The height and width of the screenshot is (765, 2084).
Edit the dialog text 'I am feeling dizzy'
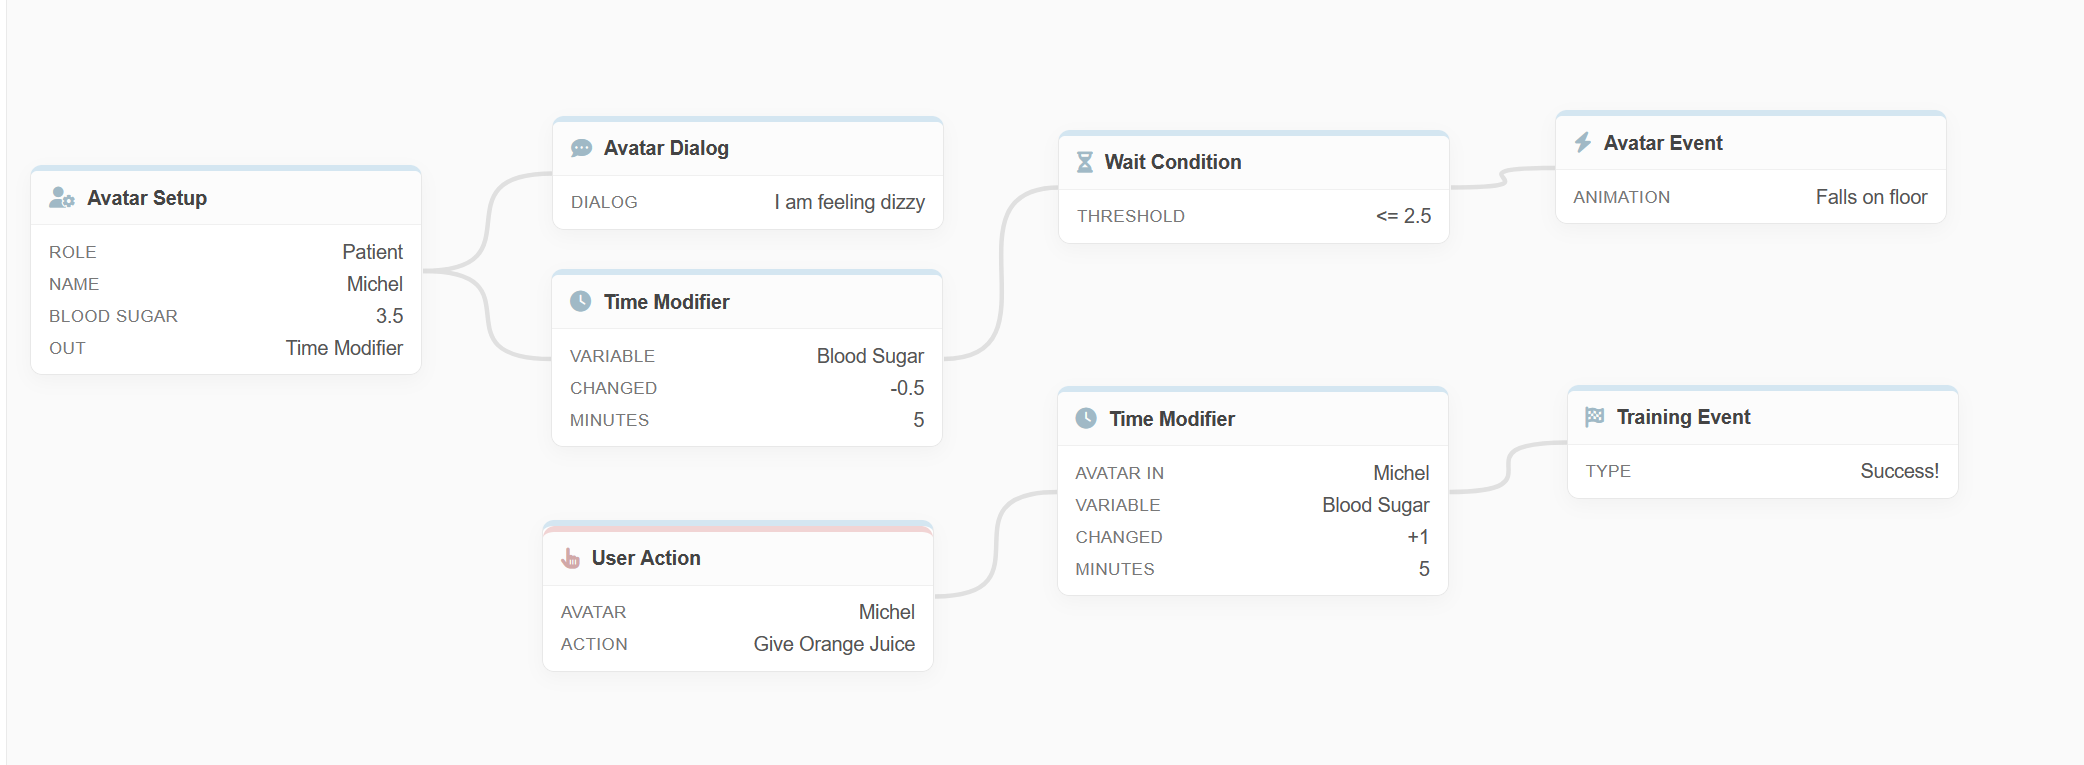(849, 202)
